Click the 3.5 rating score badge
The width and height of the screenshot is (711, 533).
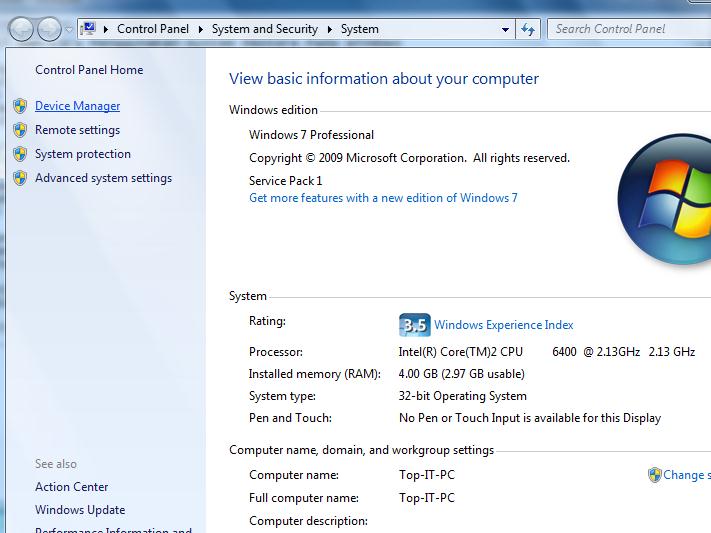click(x=414, y=325)
